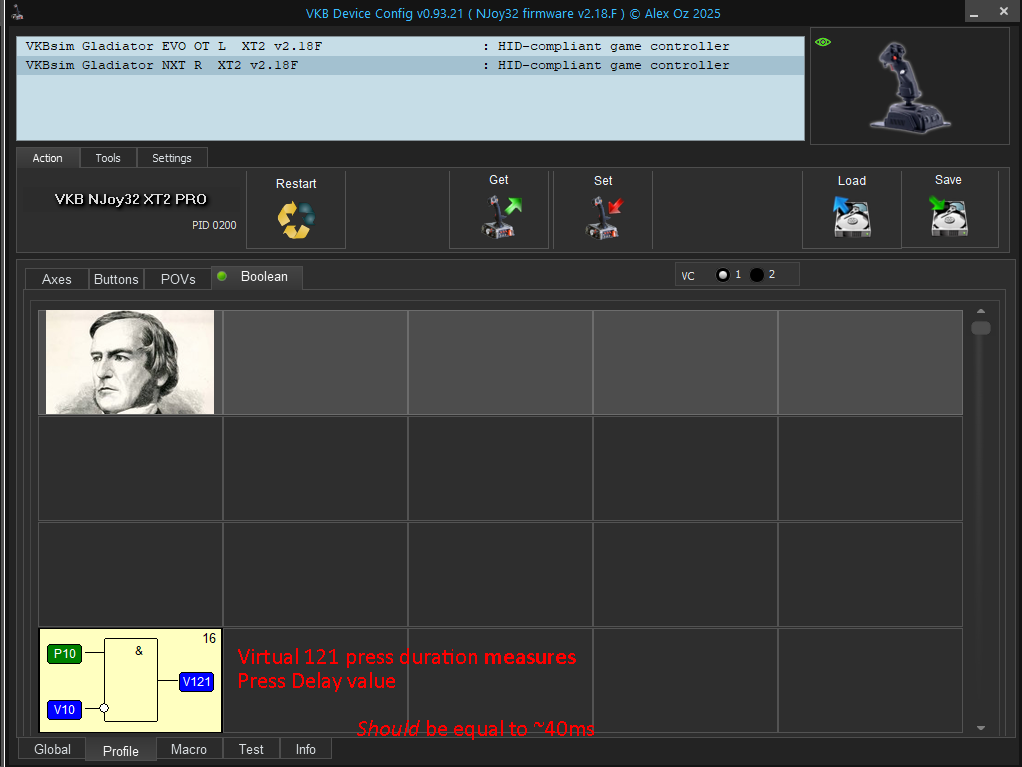This screenshot has height=767, width=1022.
Task: Click the boolean grid scrollbar thumb
Action: click(981, 328)
